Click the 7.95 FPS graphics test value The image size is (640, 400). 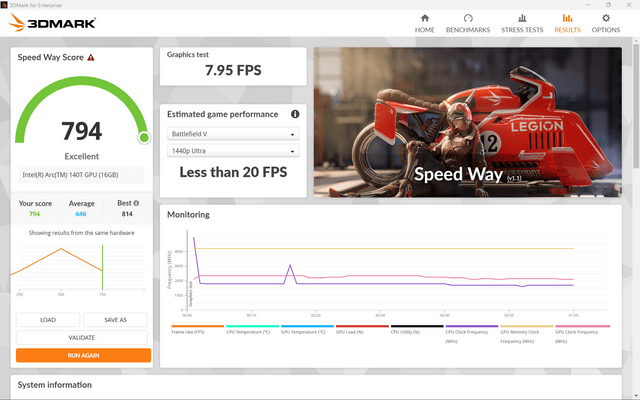[233, 70]
